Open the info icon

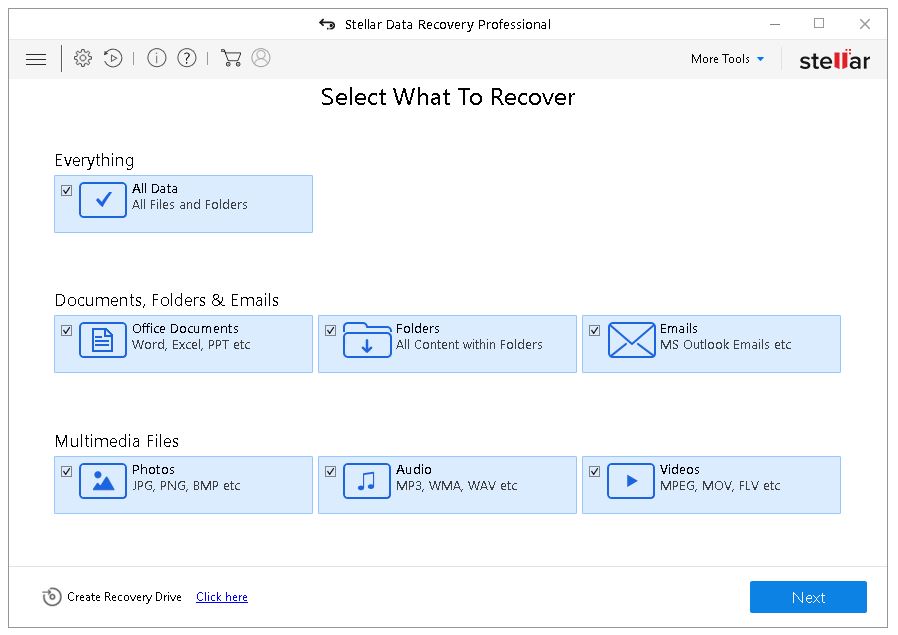[156, 58]
